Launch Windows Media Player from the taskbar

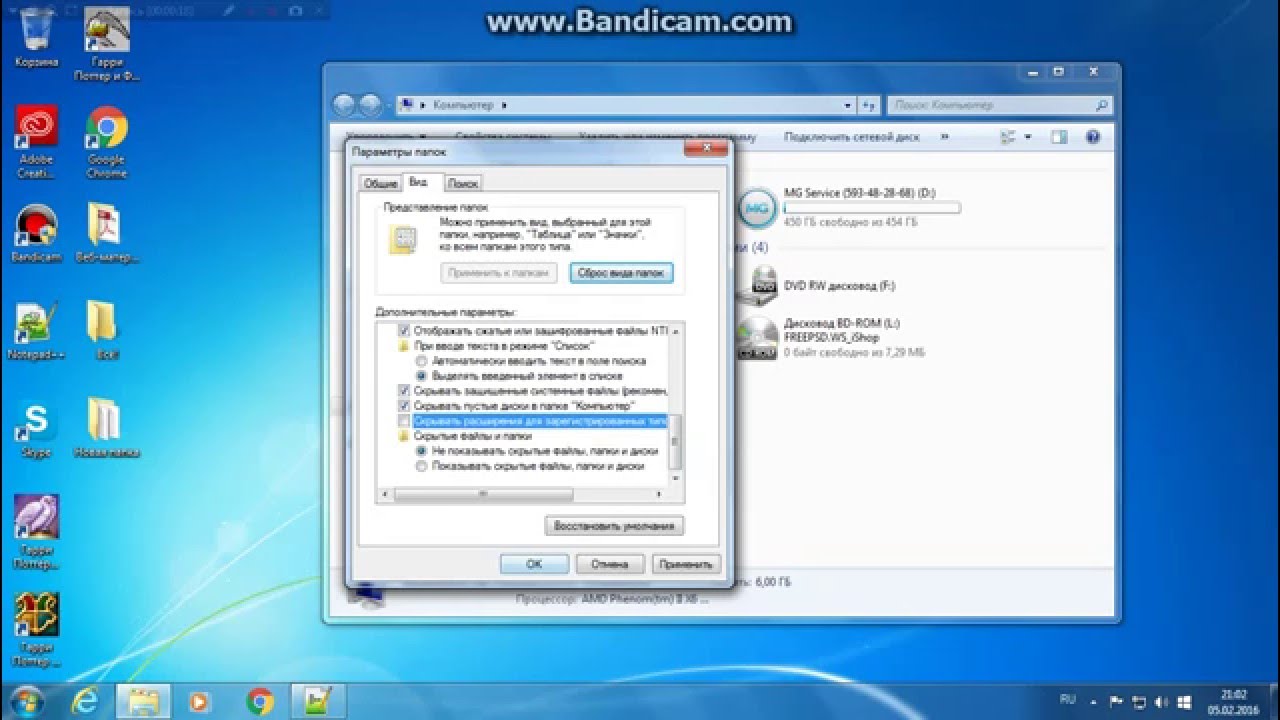[201, 700]
